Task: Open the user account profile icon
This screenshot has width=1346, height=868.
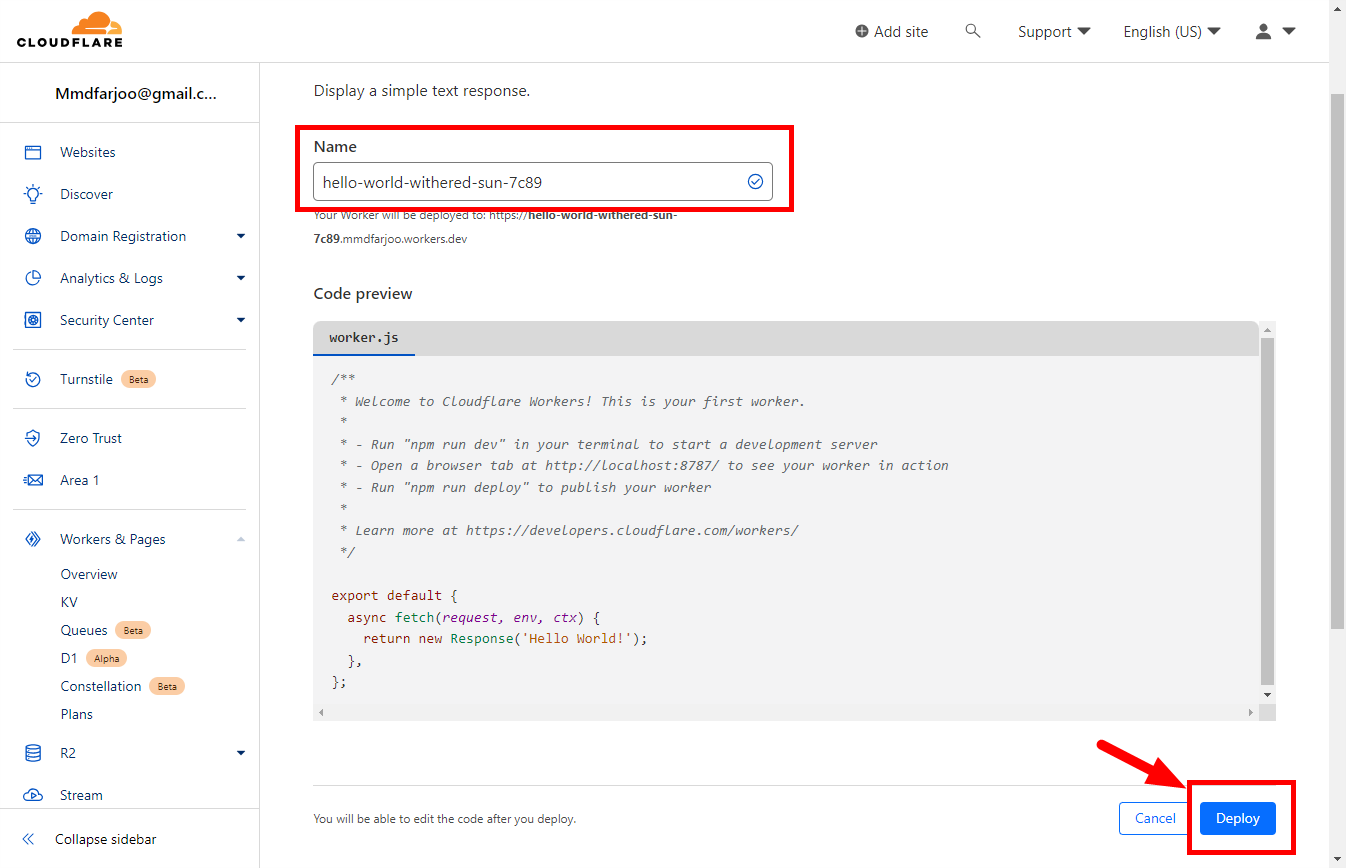Action: [x=1263, y=31]
